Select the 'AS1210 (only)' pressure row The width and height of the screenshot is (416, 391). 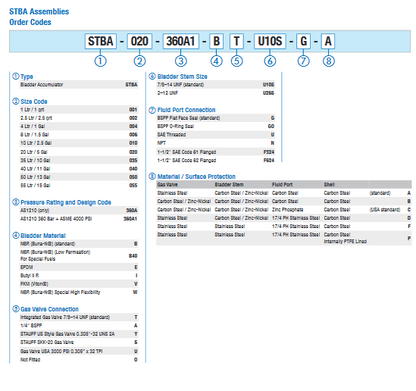[x=79, y=210]
